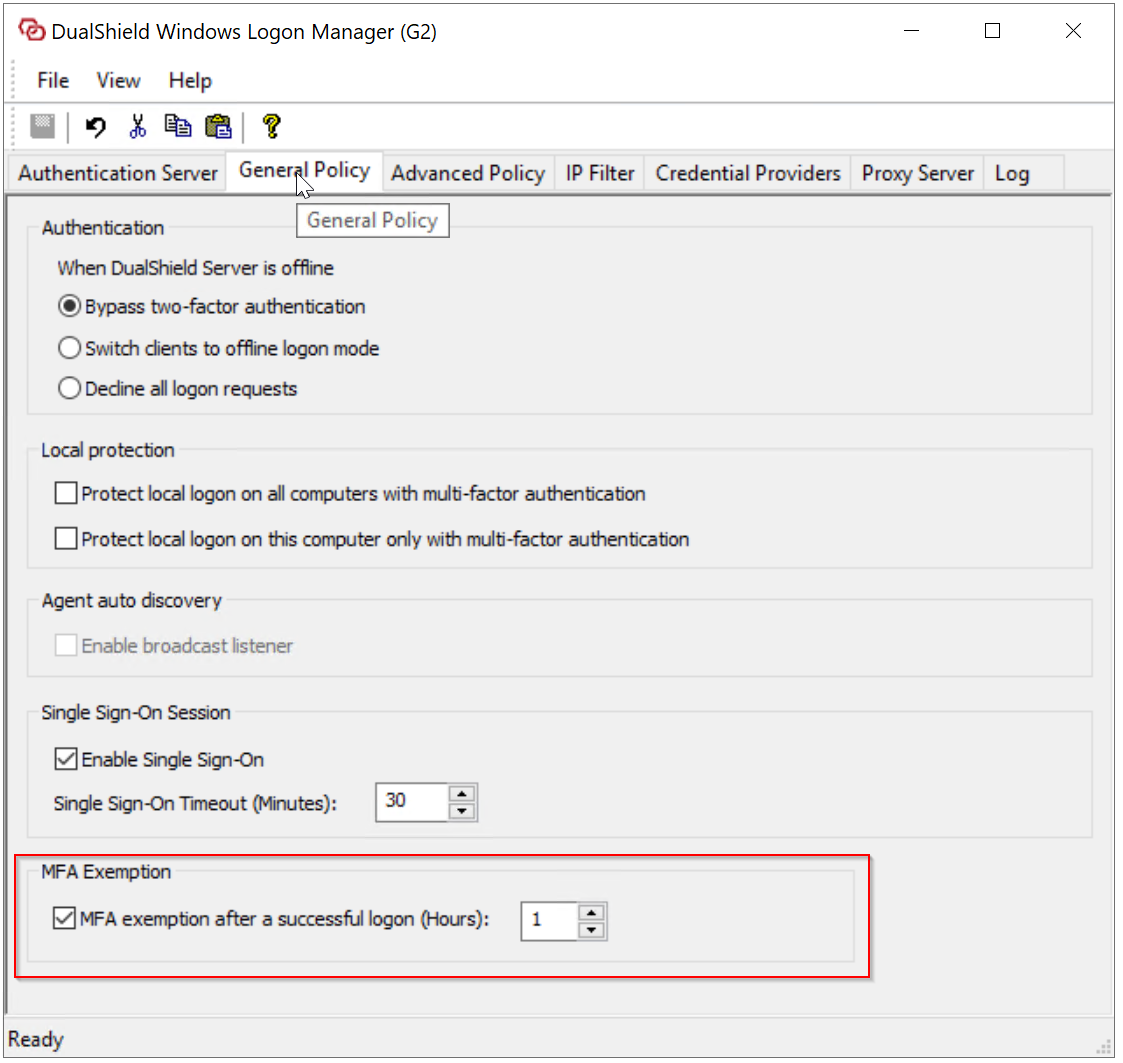Viewport: 1123px width, 1063px height.
Task: Select Switch clients to offline logon mode
Action: tap(69, 348)
